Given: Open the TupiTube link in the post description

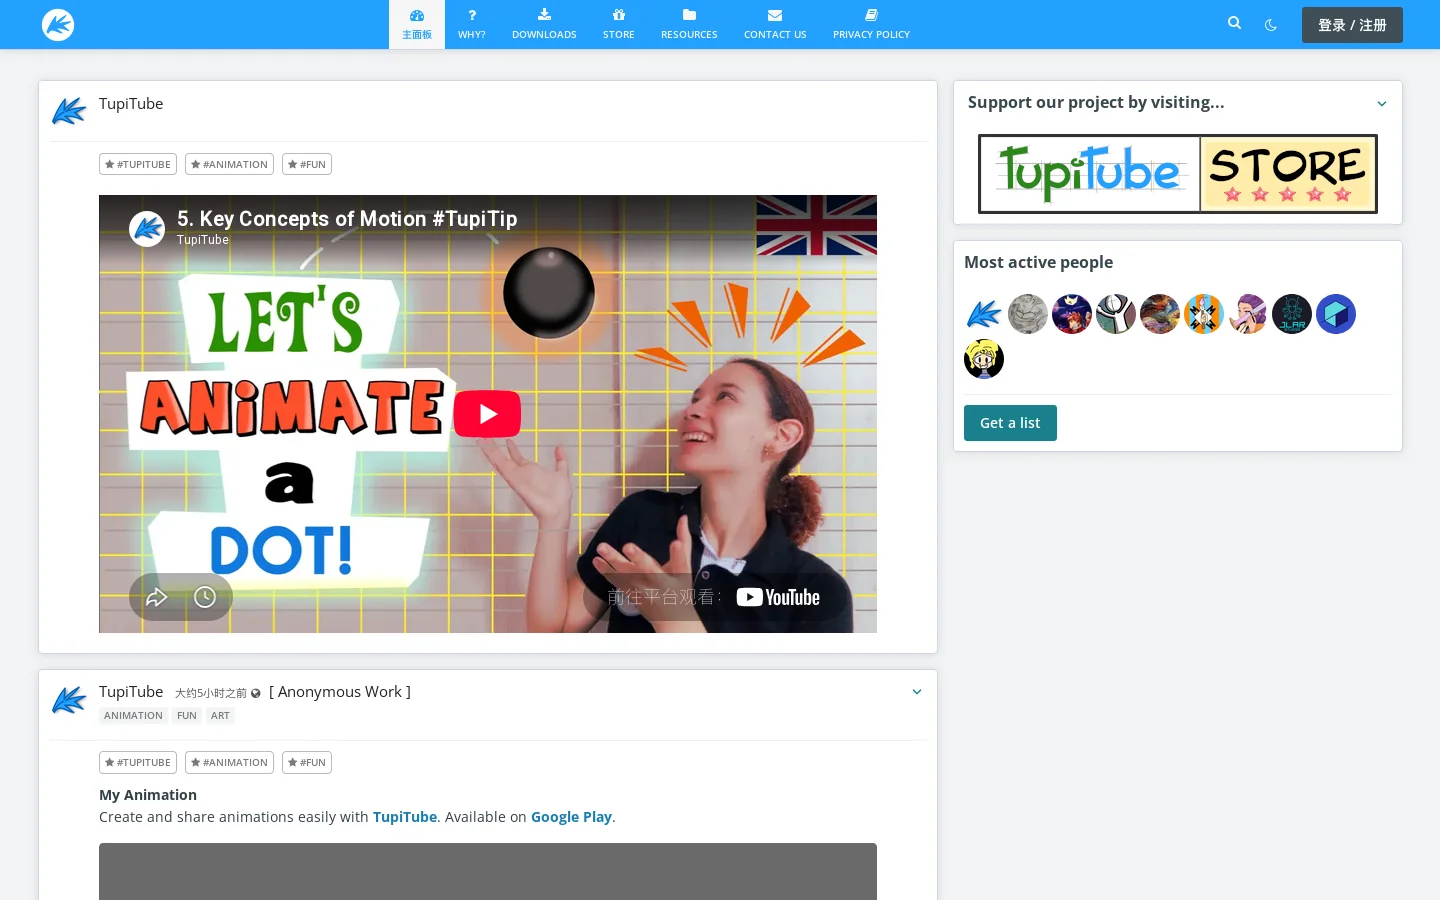Looking at the screenshot, I should 405,817.
